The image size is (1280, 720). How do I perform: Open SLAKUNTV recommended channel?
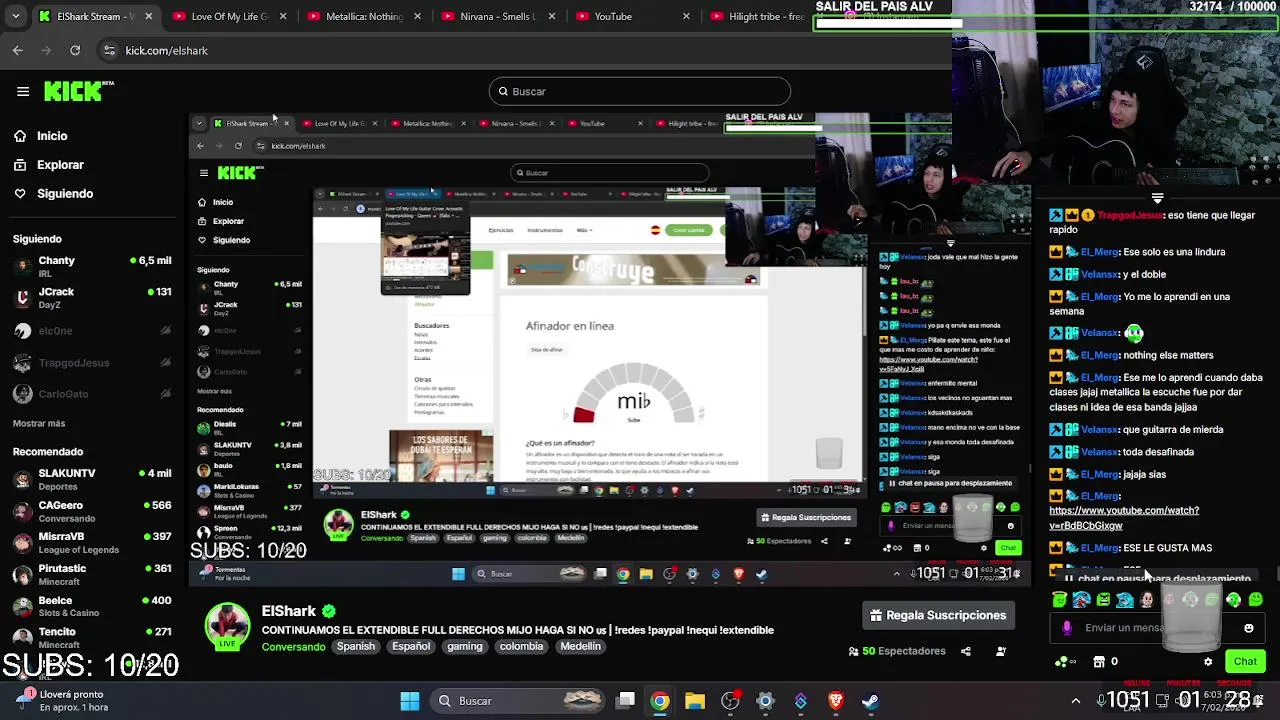92,479
